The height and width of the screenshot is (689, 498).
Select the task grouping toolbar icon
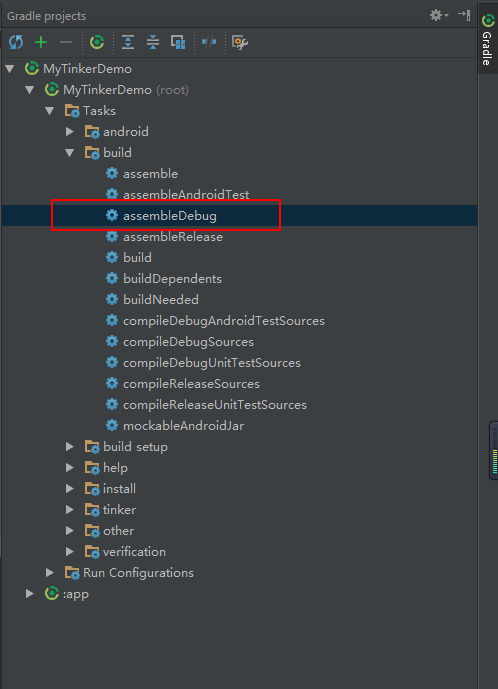(178, 42)
